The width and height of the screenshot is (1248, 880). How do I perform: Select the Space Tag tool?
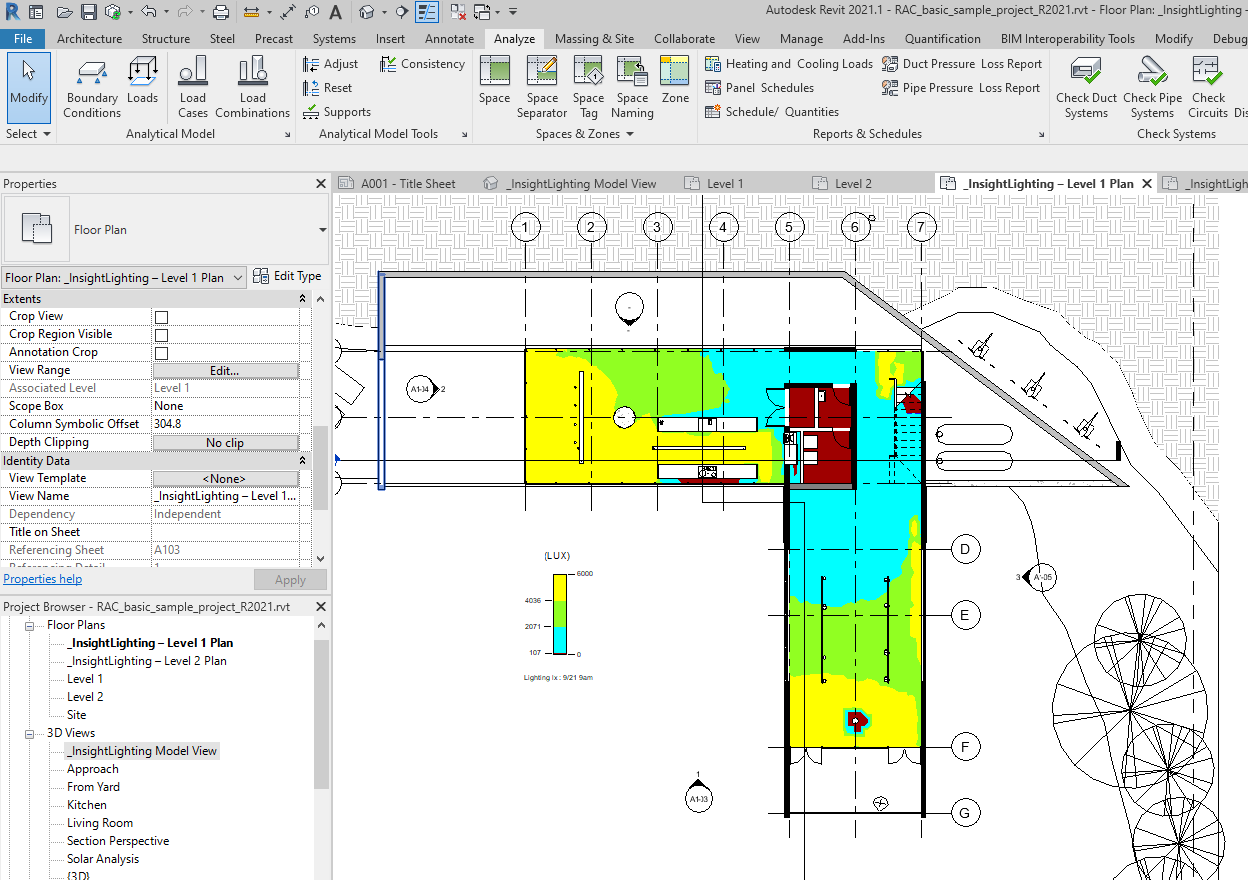pyautogui.click(x=588, y=87)
